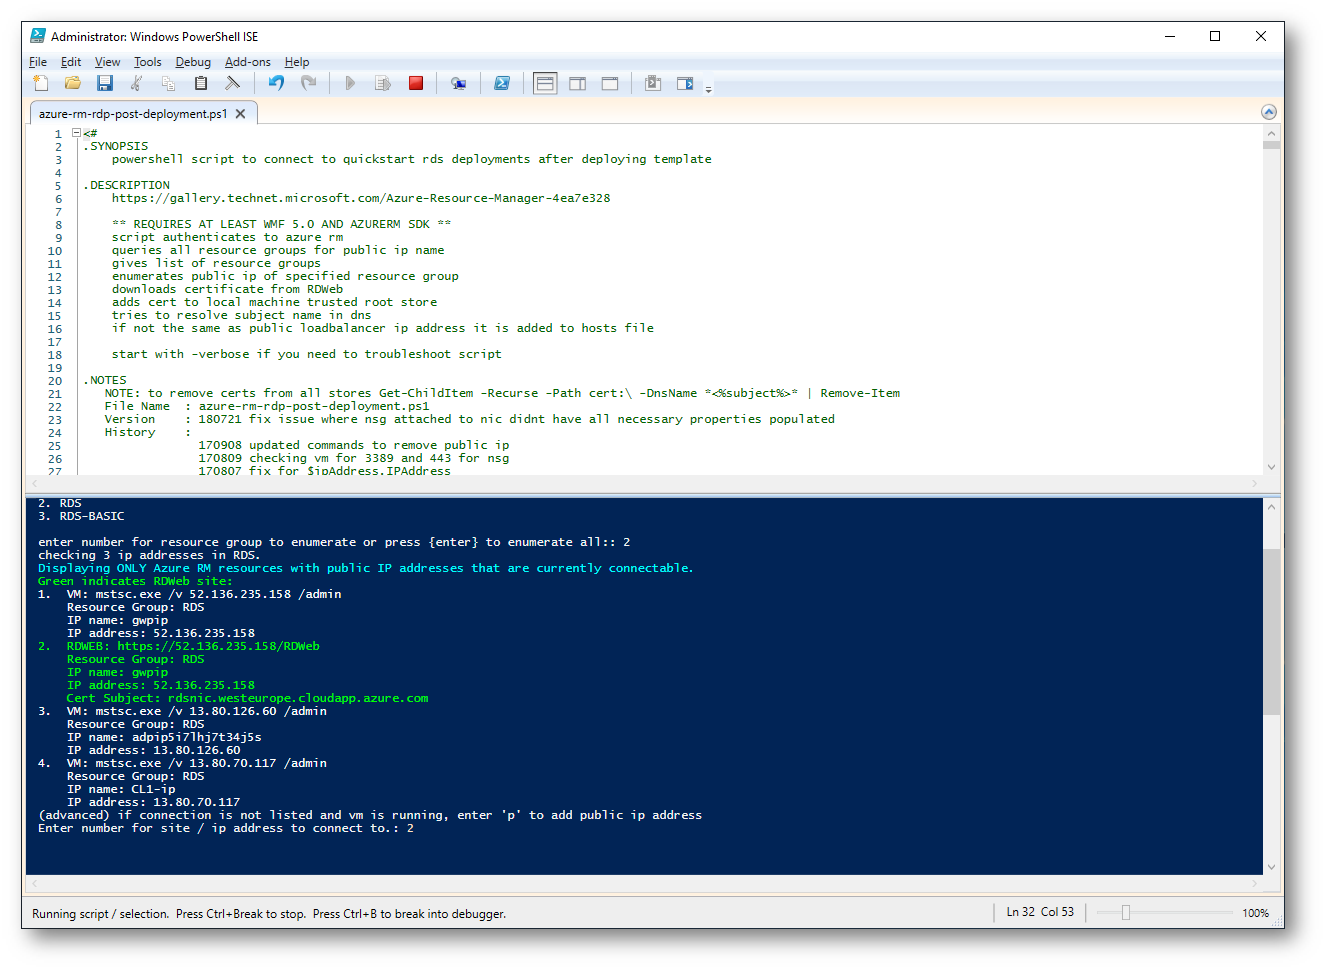Viewport: 1327px width, 971px height.
Task: Close the azure-rm-rdp-post-deployment.ps1 tab
Action: click(x=241, y=114)
